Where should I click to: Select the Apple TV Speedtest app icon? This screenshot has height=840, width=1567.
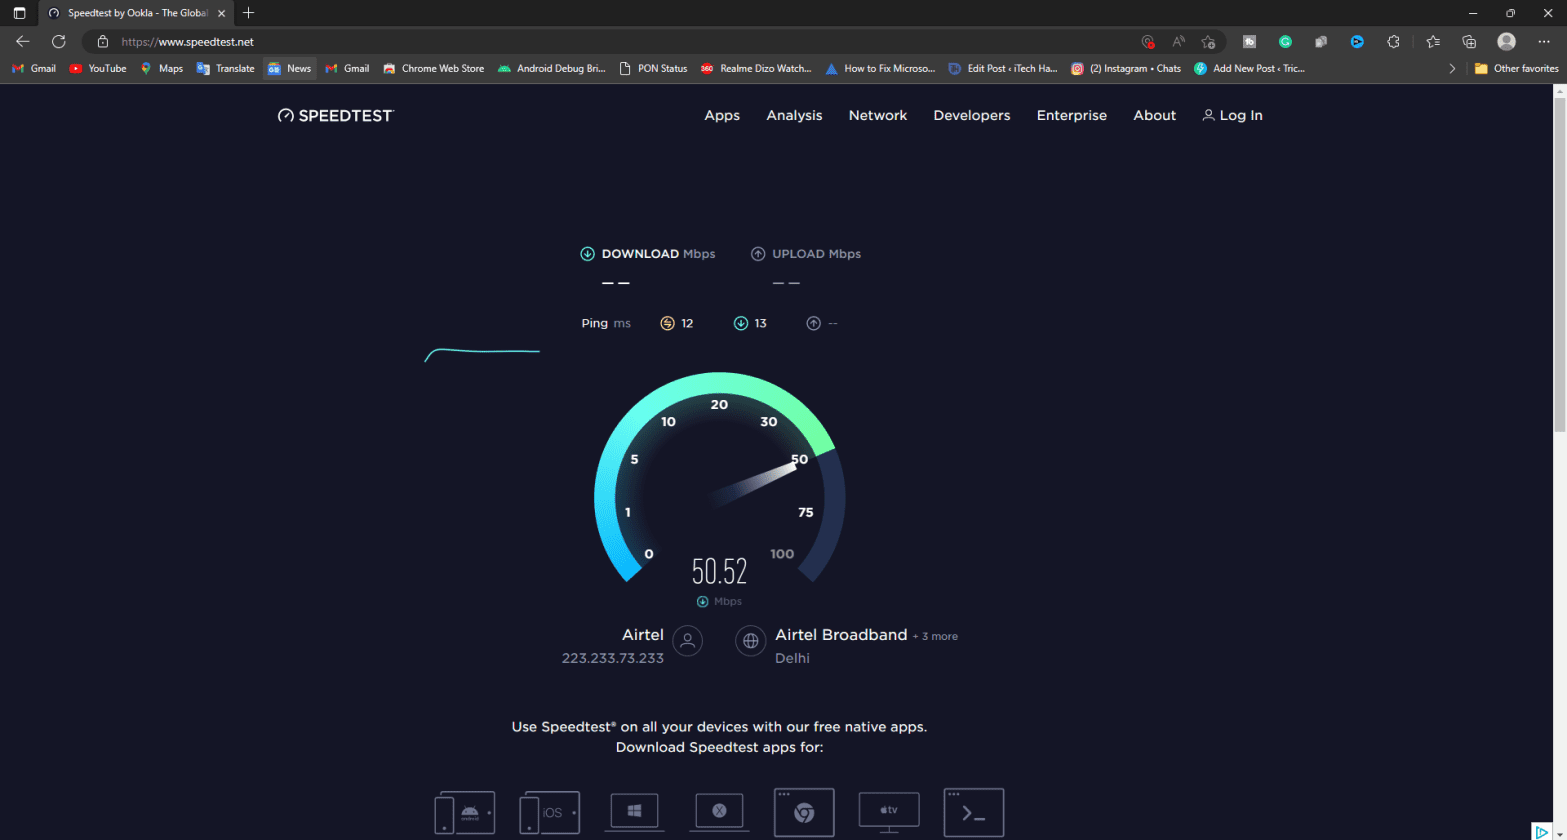click(888, 812)
